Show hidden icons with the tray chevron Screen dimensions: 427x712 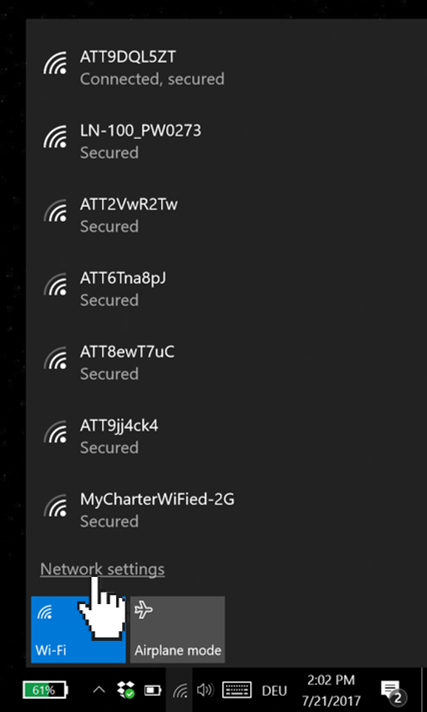coord(99,690)
